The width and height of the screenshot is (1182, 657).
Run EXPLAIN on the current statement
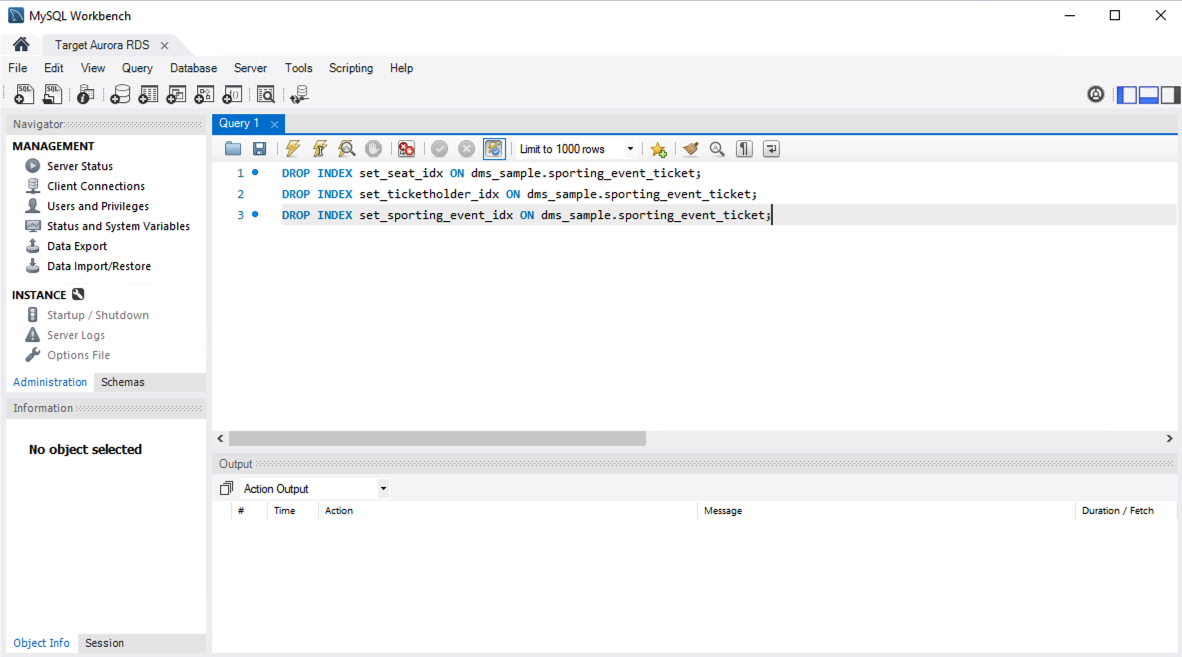(x=347, y=149)
